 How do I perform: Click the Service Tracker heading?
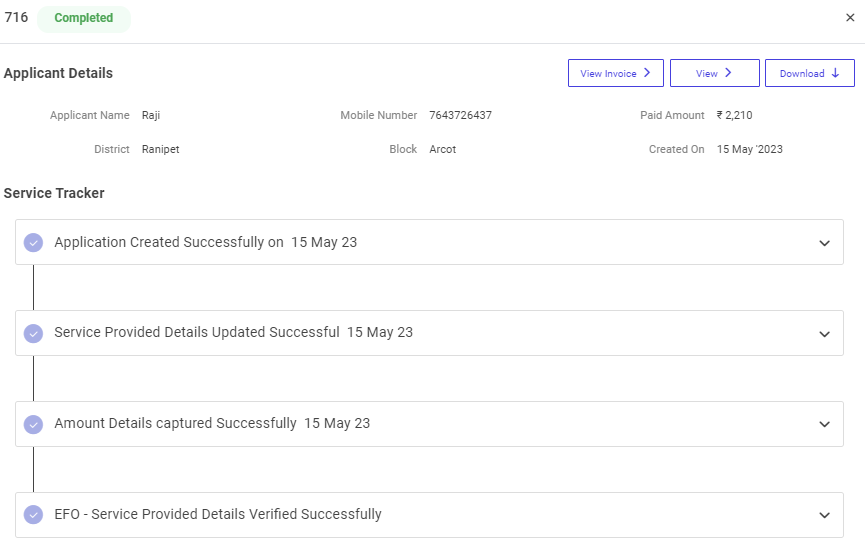[54, 193]
